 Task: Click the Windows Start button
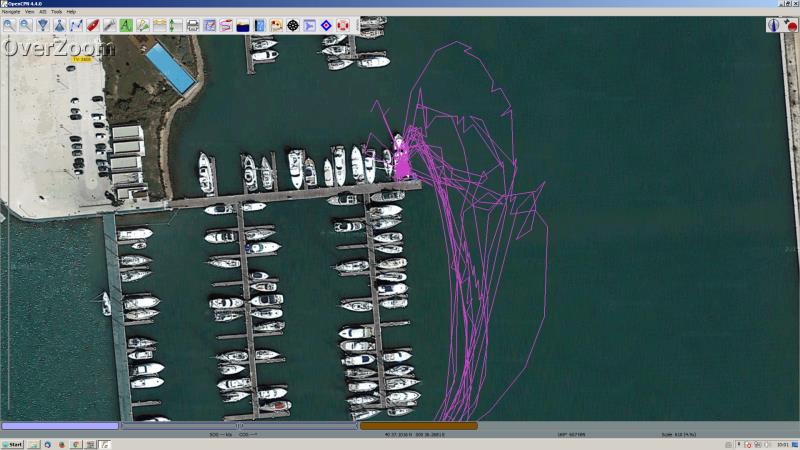click(12, 444)
